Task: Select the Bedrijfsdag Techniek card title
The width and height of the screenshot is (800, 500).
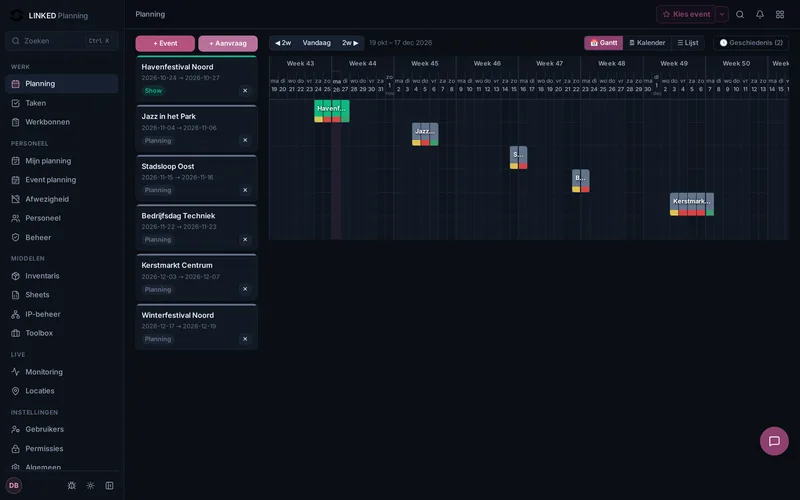Action: coord(179,216)
